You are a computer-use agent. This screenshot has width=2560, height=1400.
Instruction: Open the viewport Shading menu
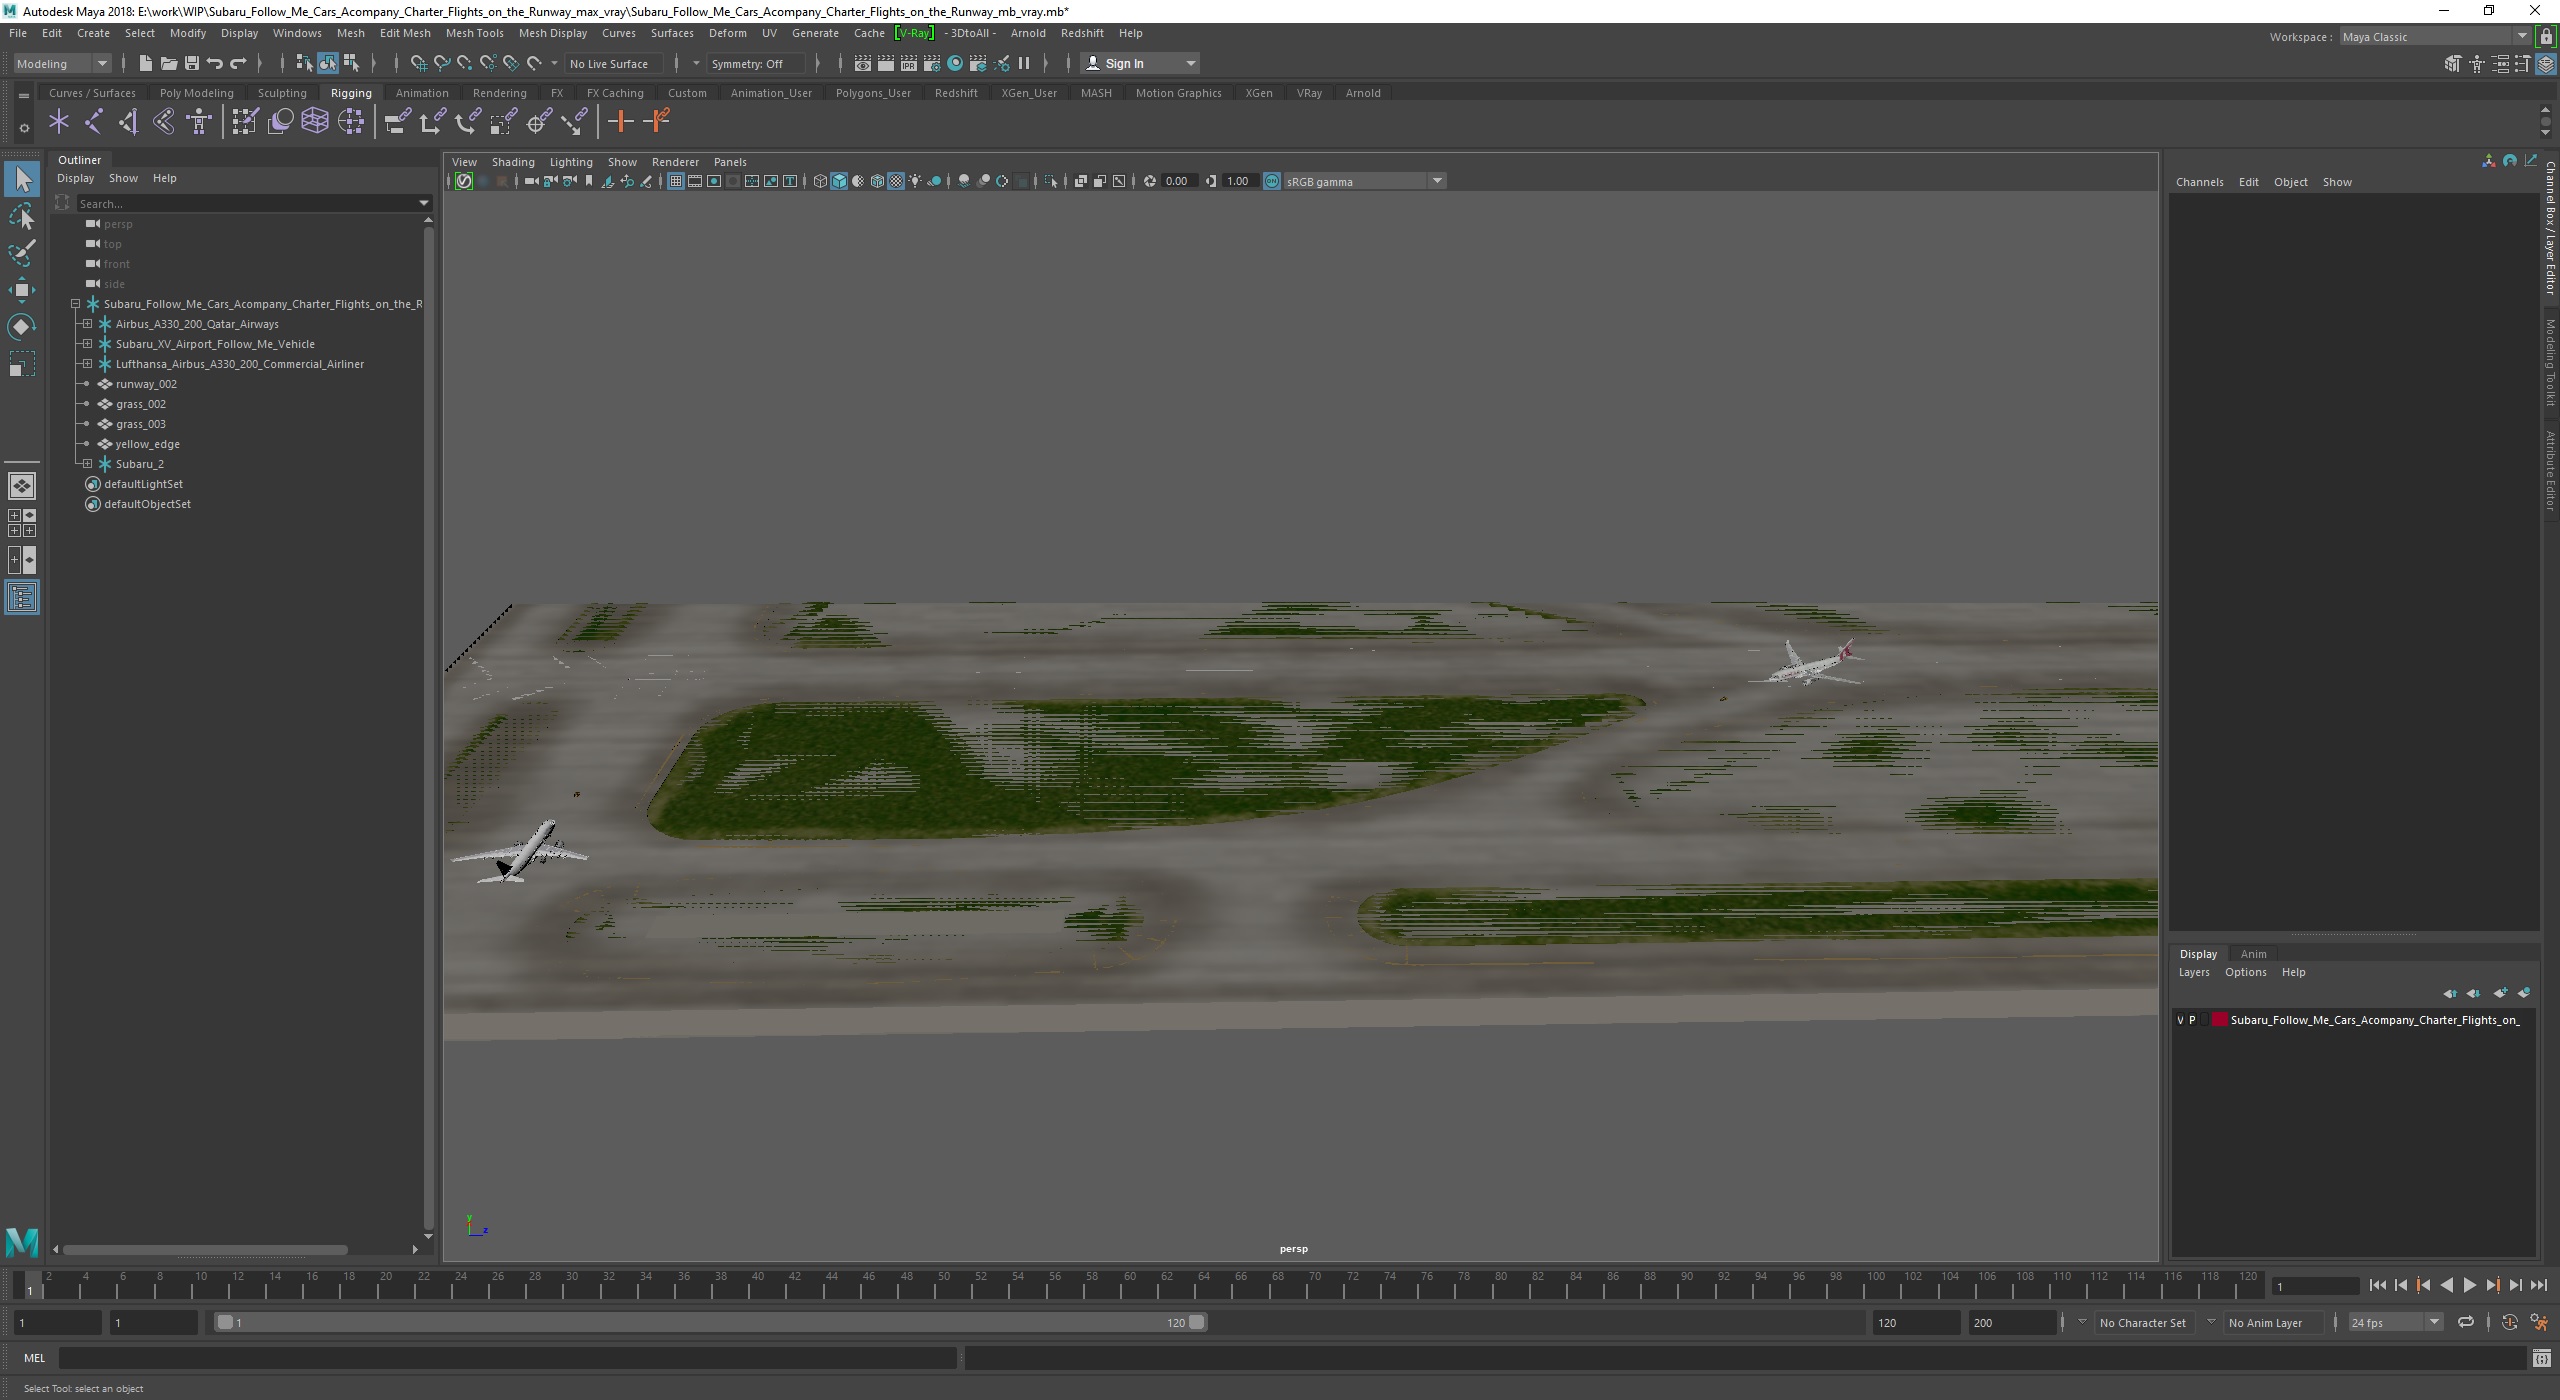pos(513,162)
